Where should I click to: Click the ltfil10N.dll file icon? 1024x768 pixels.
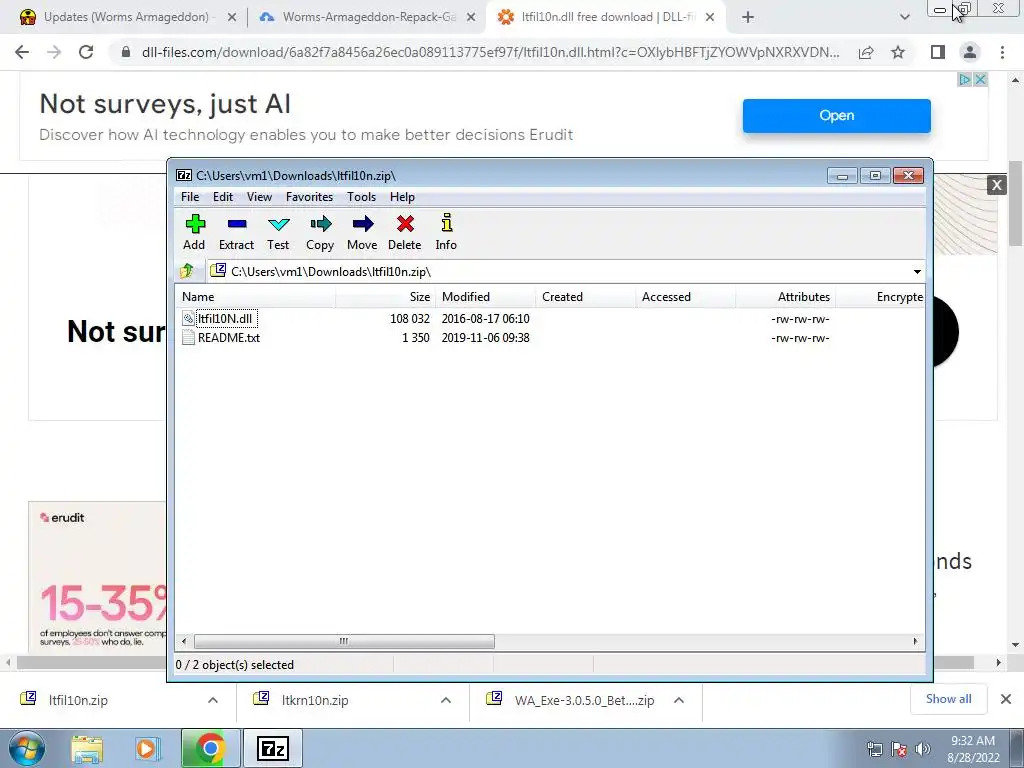coord(188,318)
